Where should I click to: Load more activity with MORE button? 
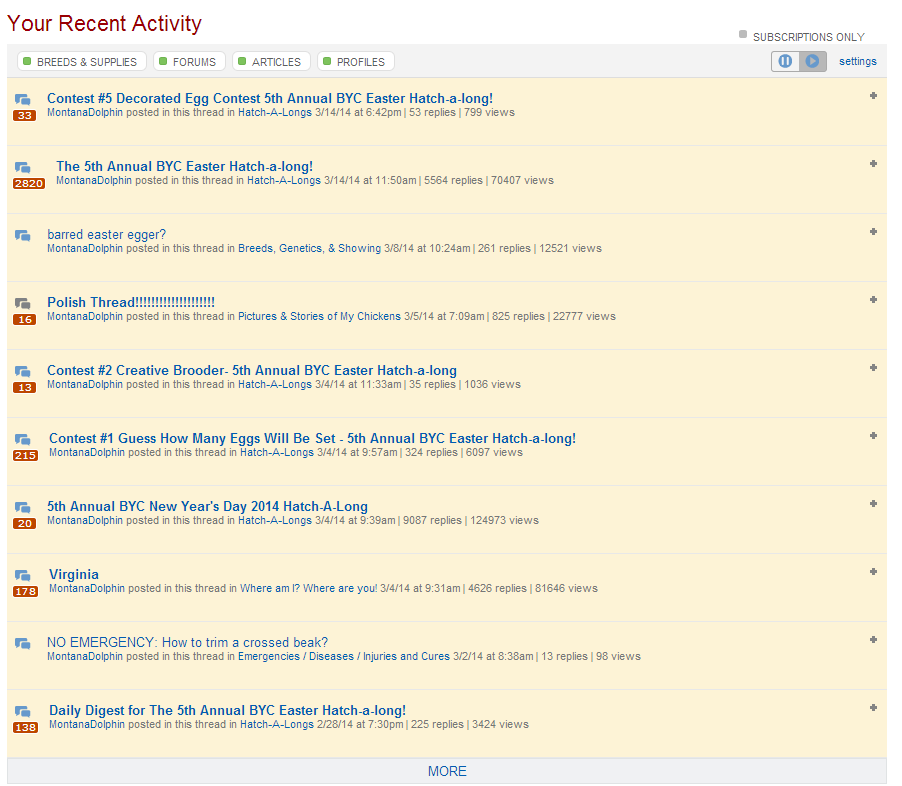point(447,771)
